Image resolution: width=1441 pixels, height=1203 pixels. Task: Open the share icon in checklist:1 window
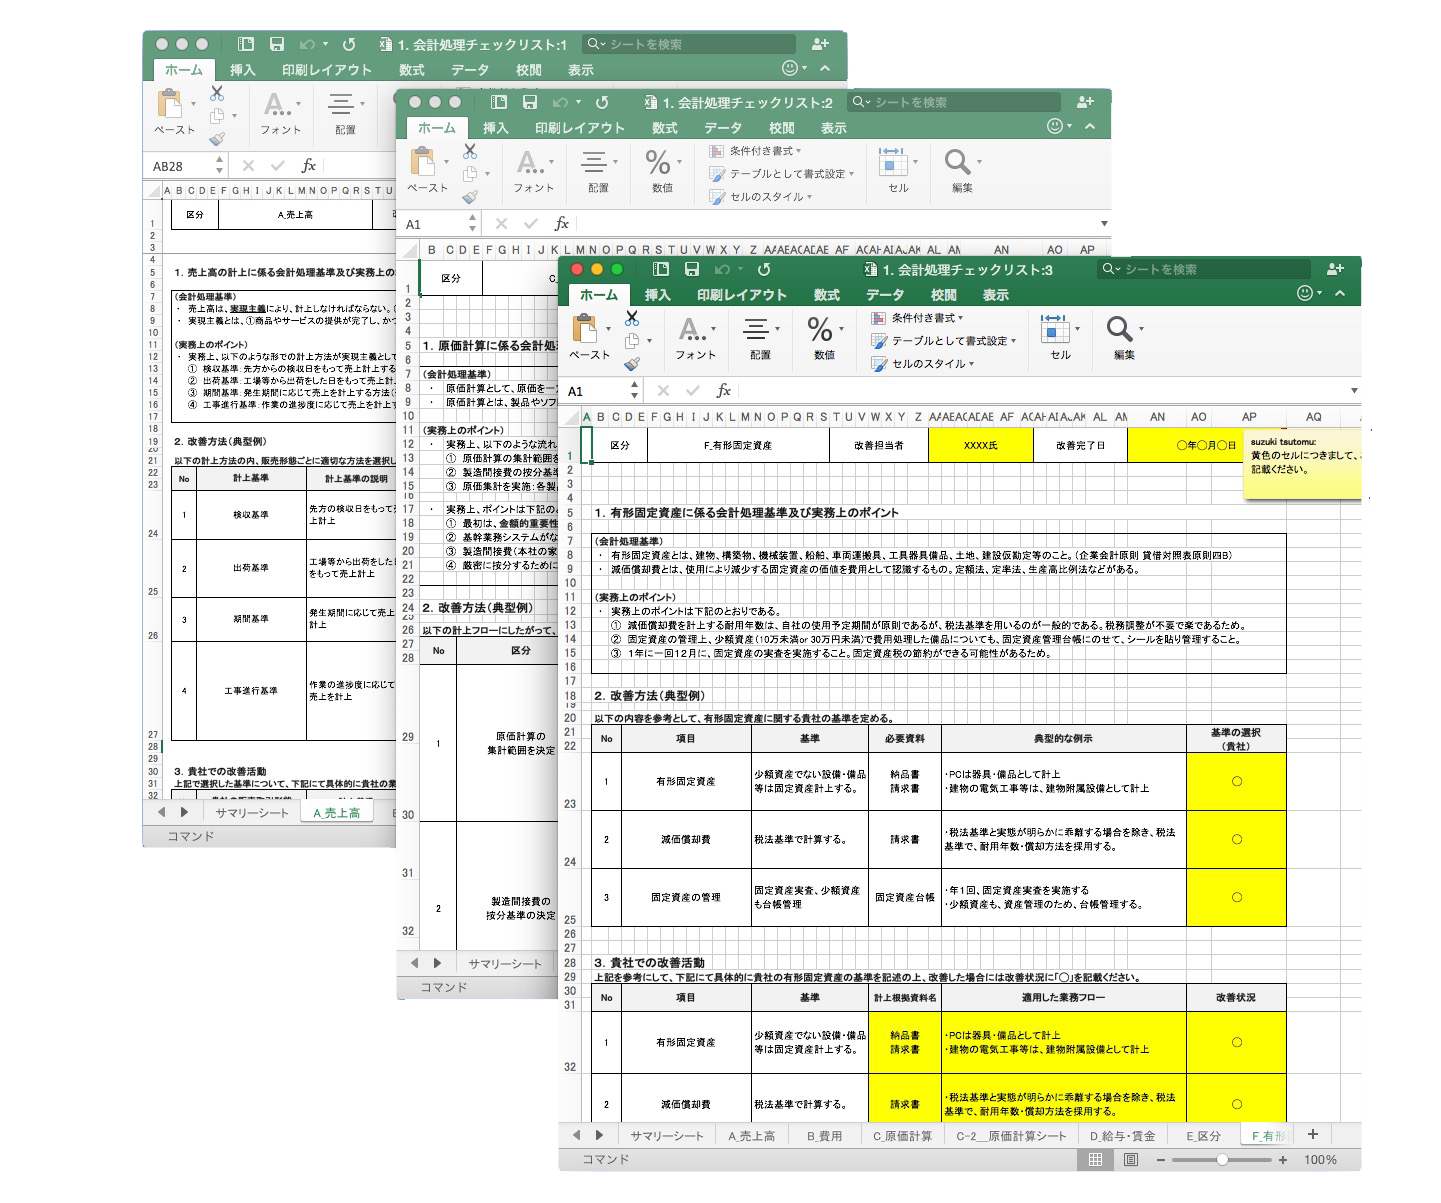tap(820, 44)
